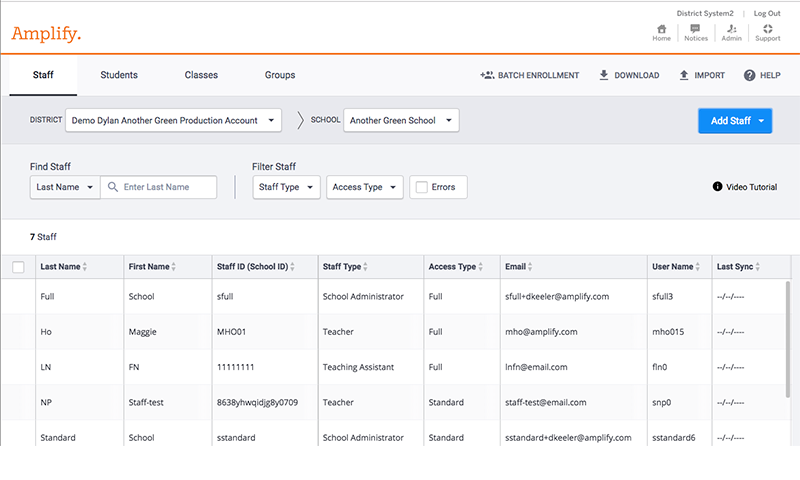Screen dimensions: 800x480
Task: Click the Log Out link
Action: click(767, 13)
